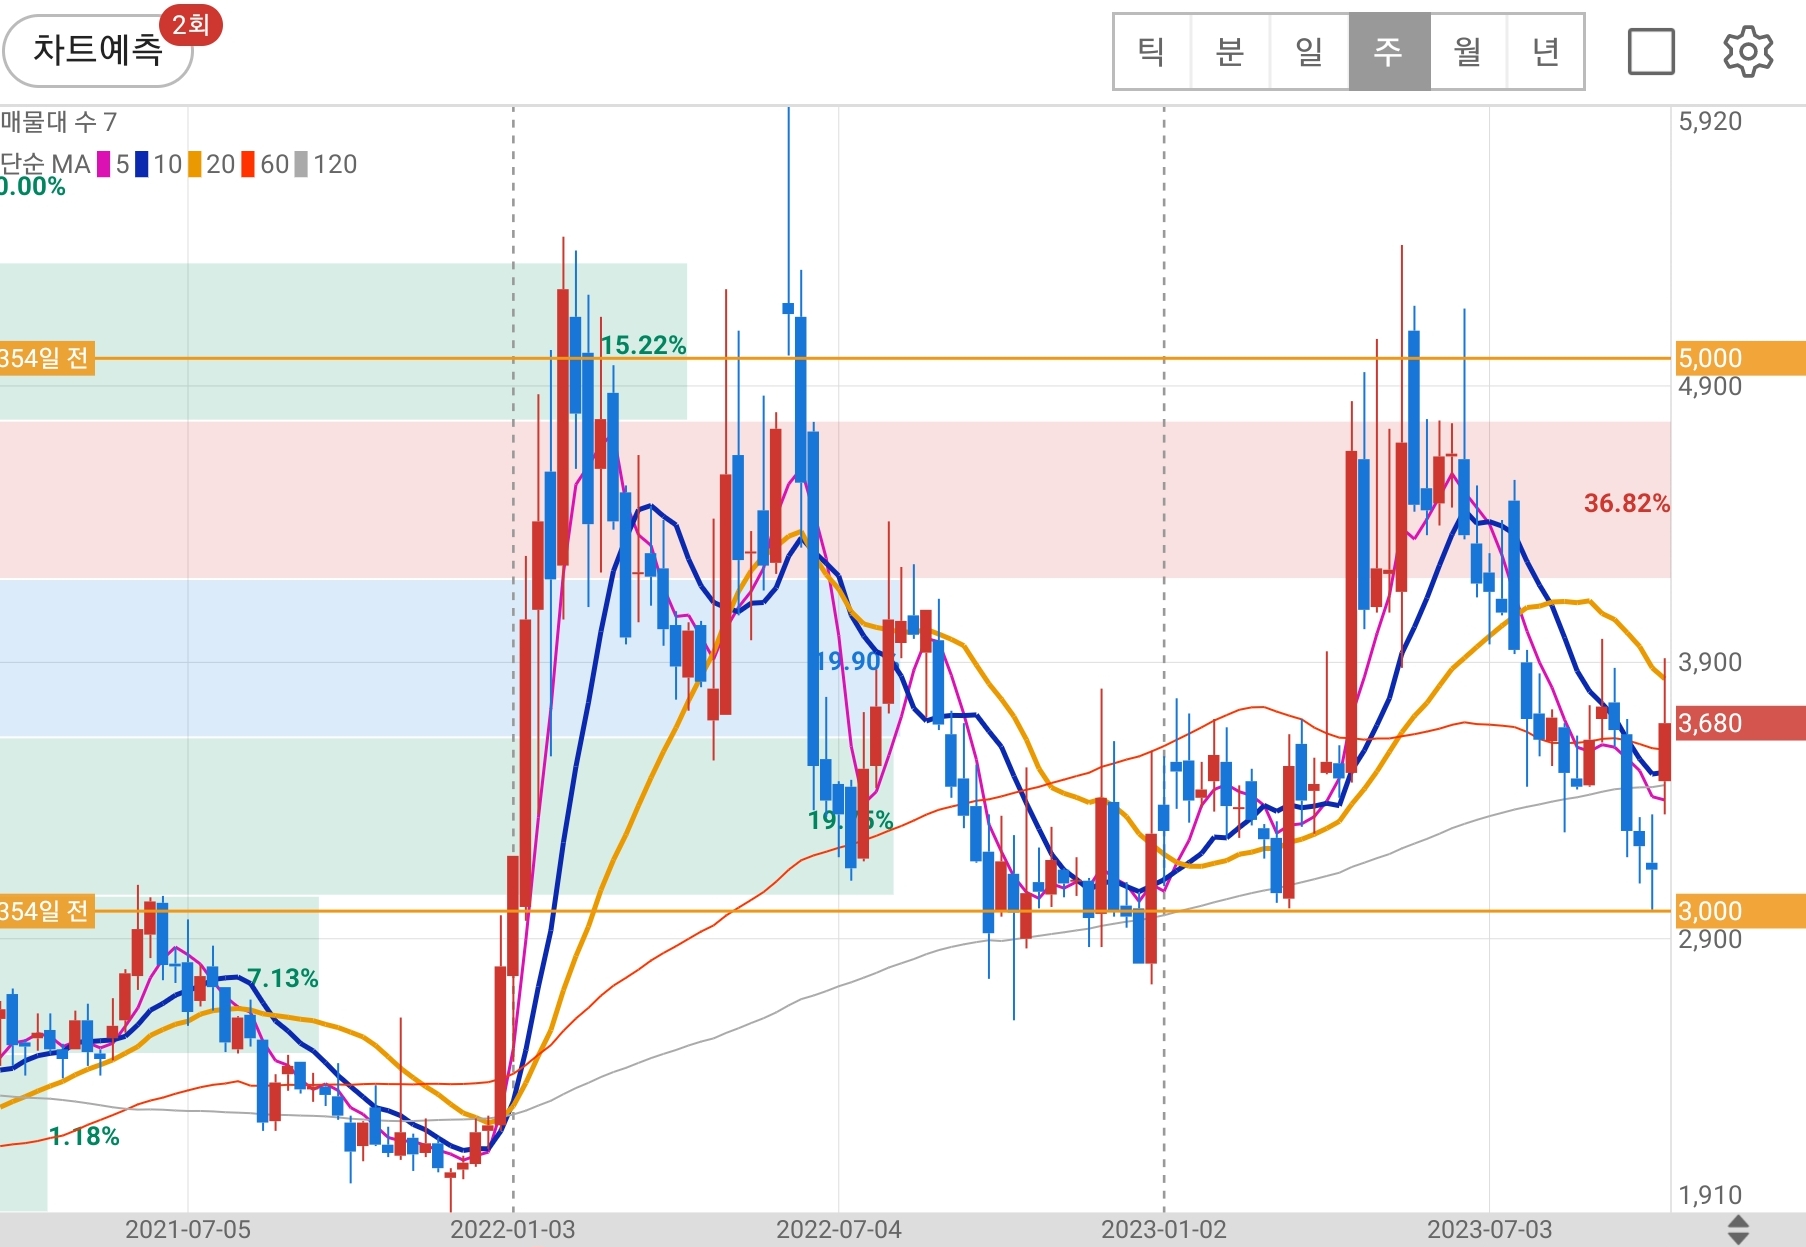Tap the red 2회 badge
This screenshot has height=1247, width=1806.
[x=191, y=24]
